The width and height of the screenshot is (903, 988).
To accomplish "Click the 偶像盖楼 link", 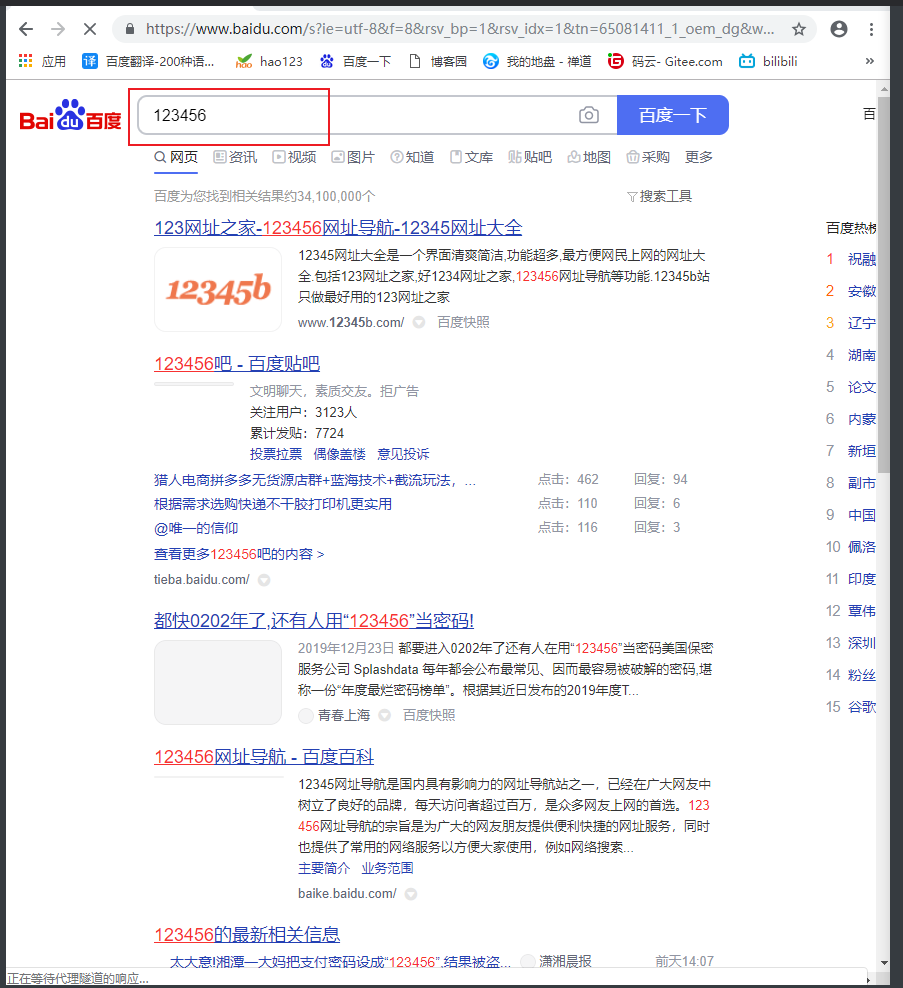I will point(340,454).
